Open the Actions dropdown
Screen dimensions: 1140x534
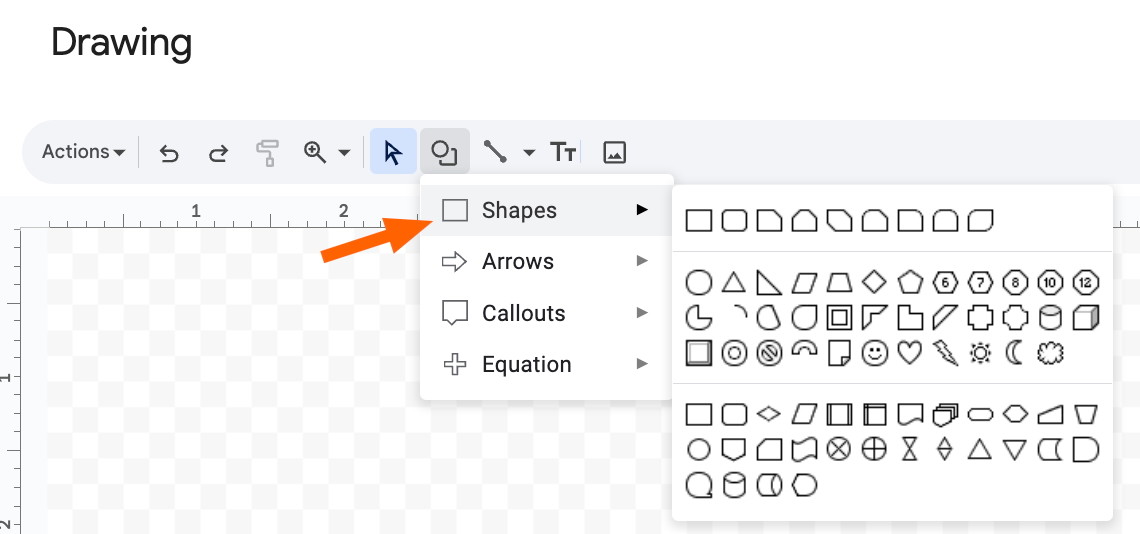[x=83, y=152]
